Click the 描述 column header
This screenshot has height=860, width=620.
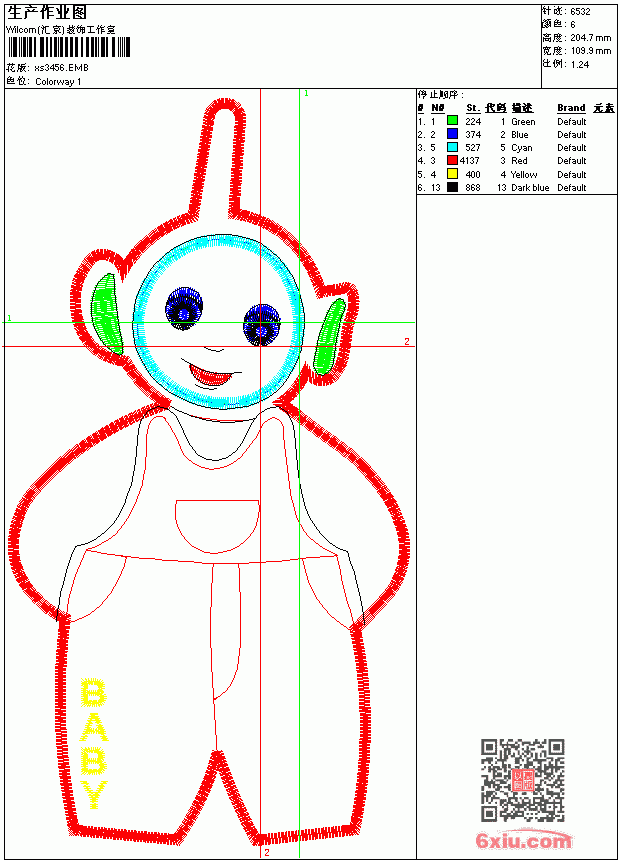[522, 108]
